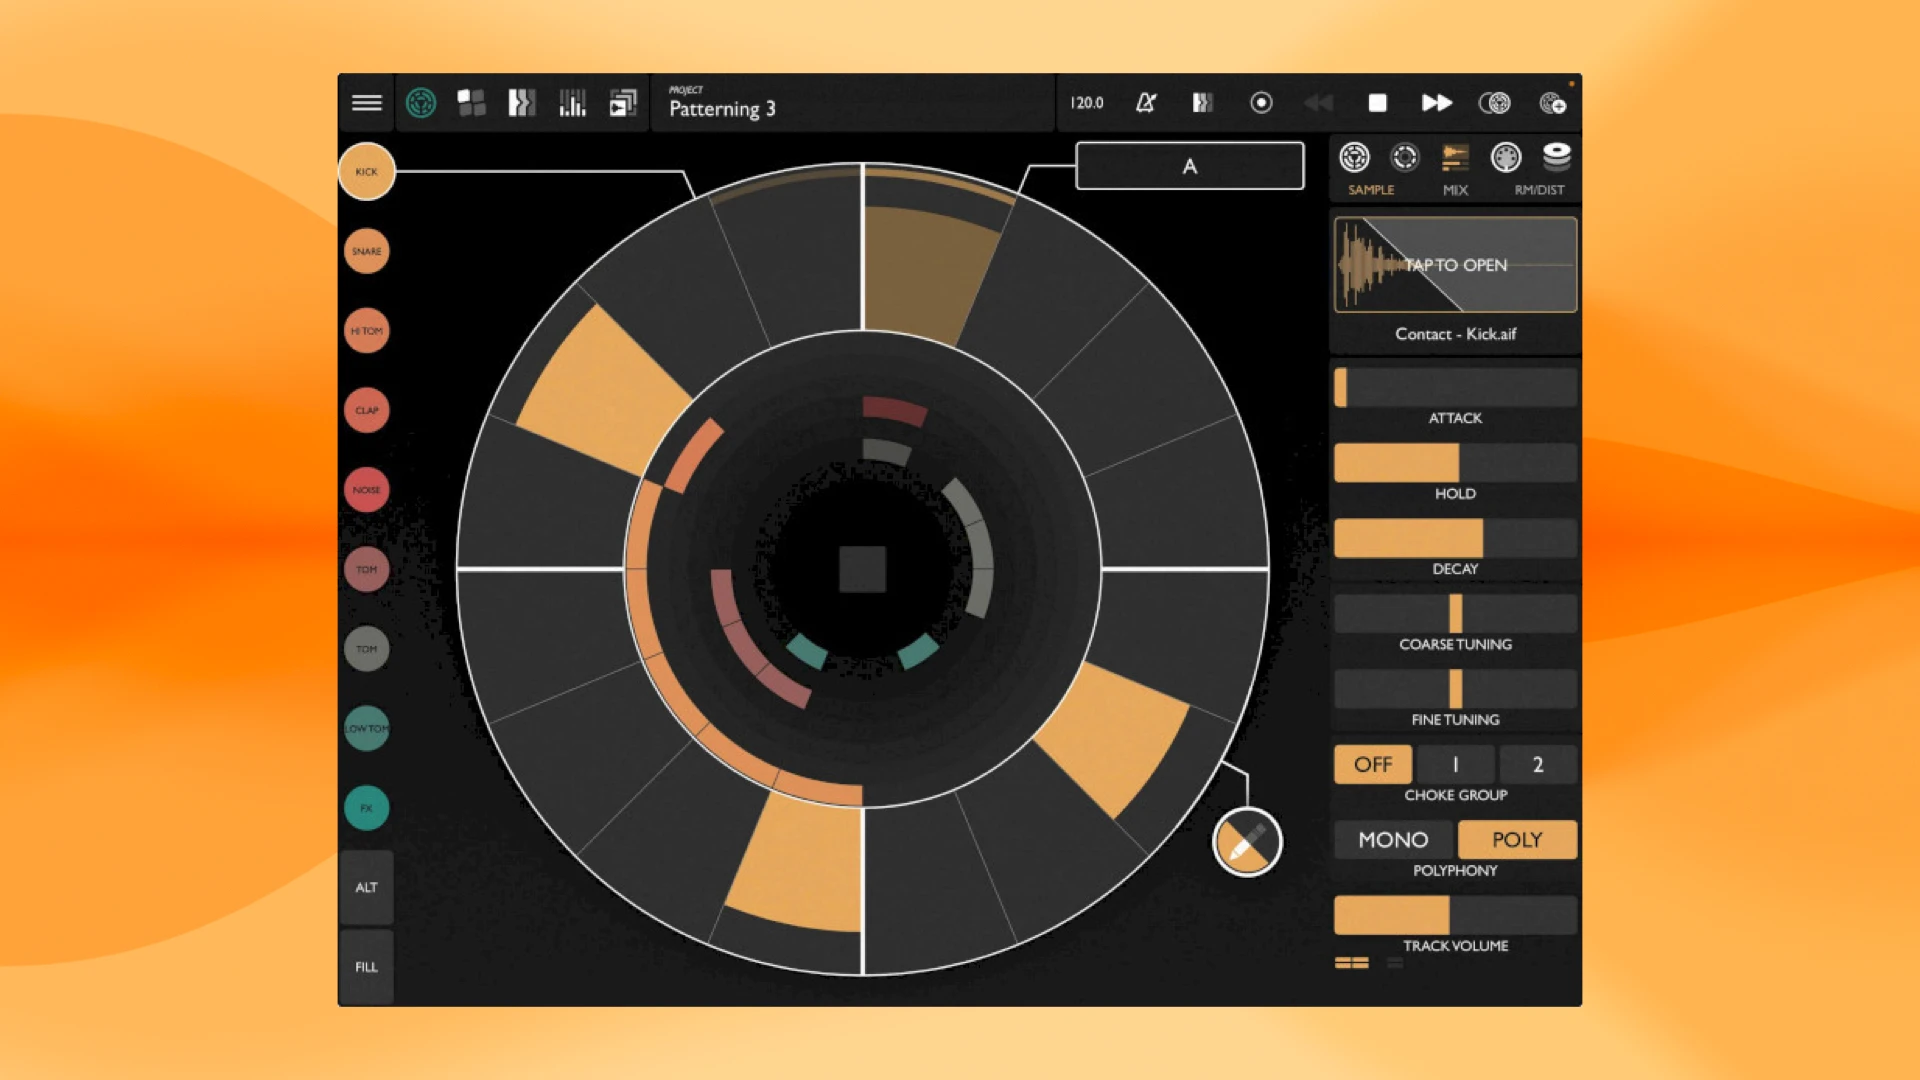Click the add pattern icon with plus
The width and height of the screenshot is (1920, 1080).
click(x=1552, y=103)
